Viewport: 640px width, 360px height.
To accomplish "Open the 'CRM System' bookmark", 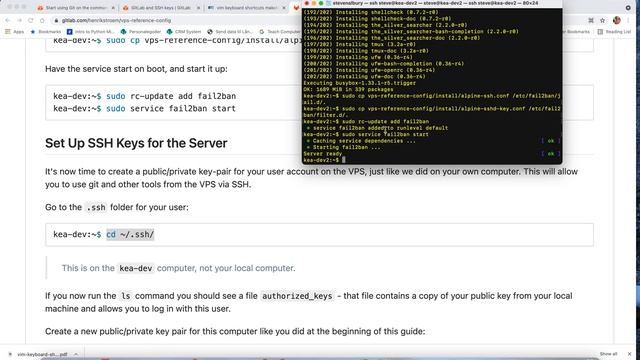I will point(184,31).
